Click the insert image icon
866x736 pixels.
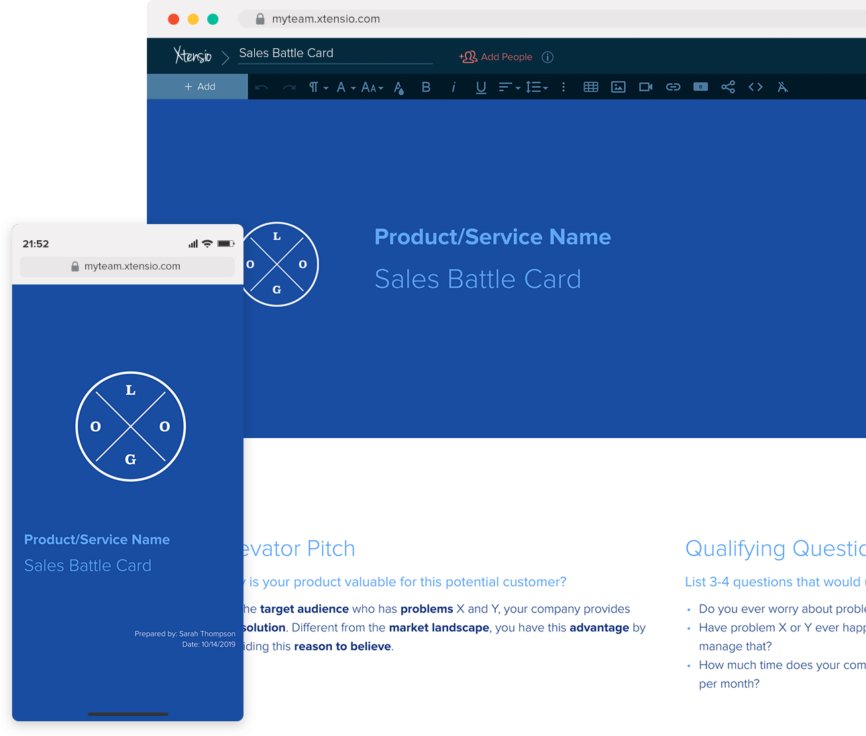[x=618, y=87]
